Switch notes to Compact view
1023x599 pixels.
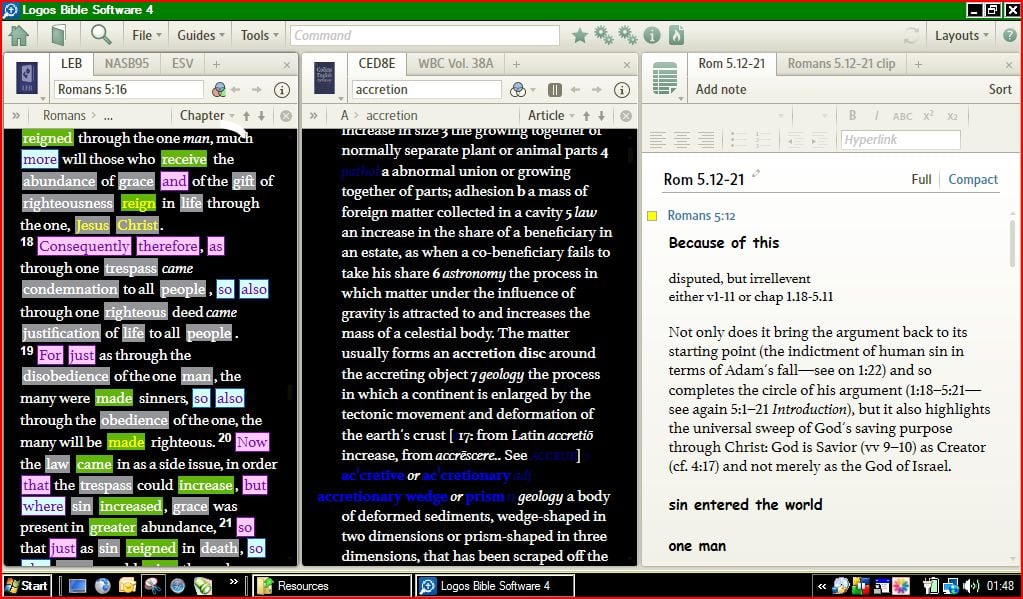973,179
